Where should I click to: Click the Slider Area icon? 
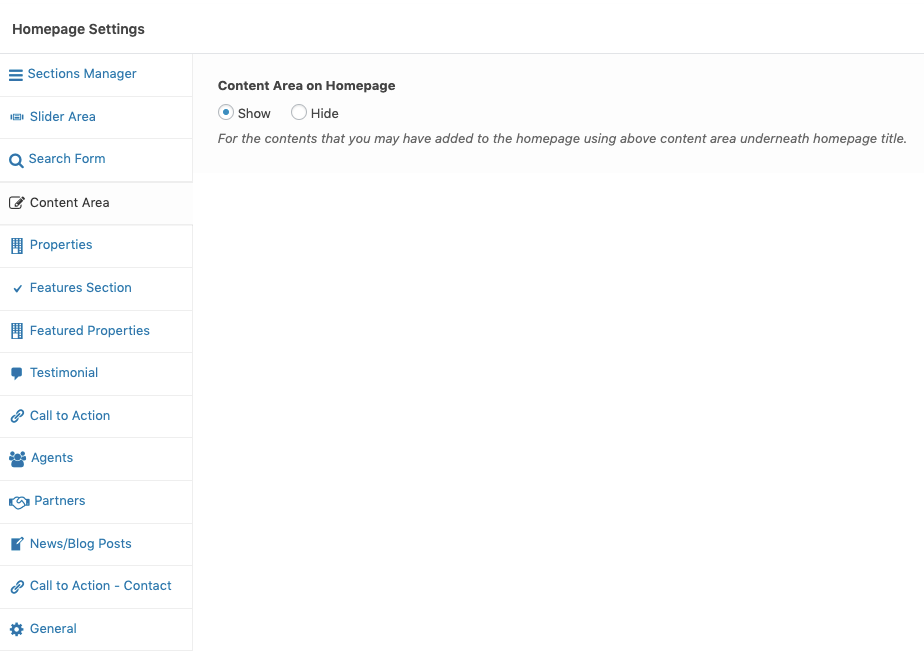17,117
